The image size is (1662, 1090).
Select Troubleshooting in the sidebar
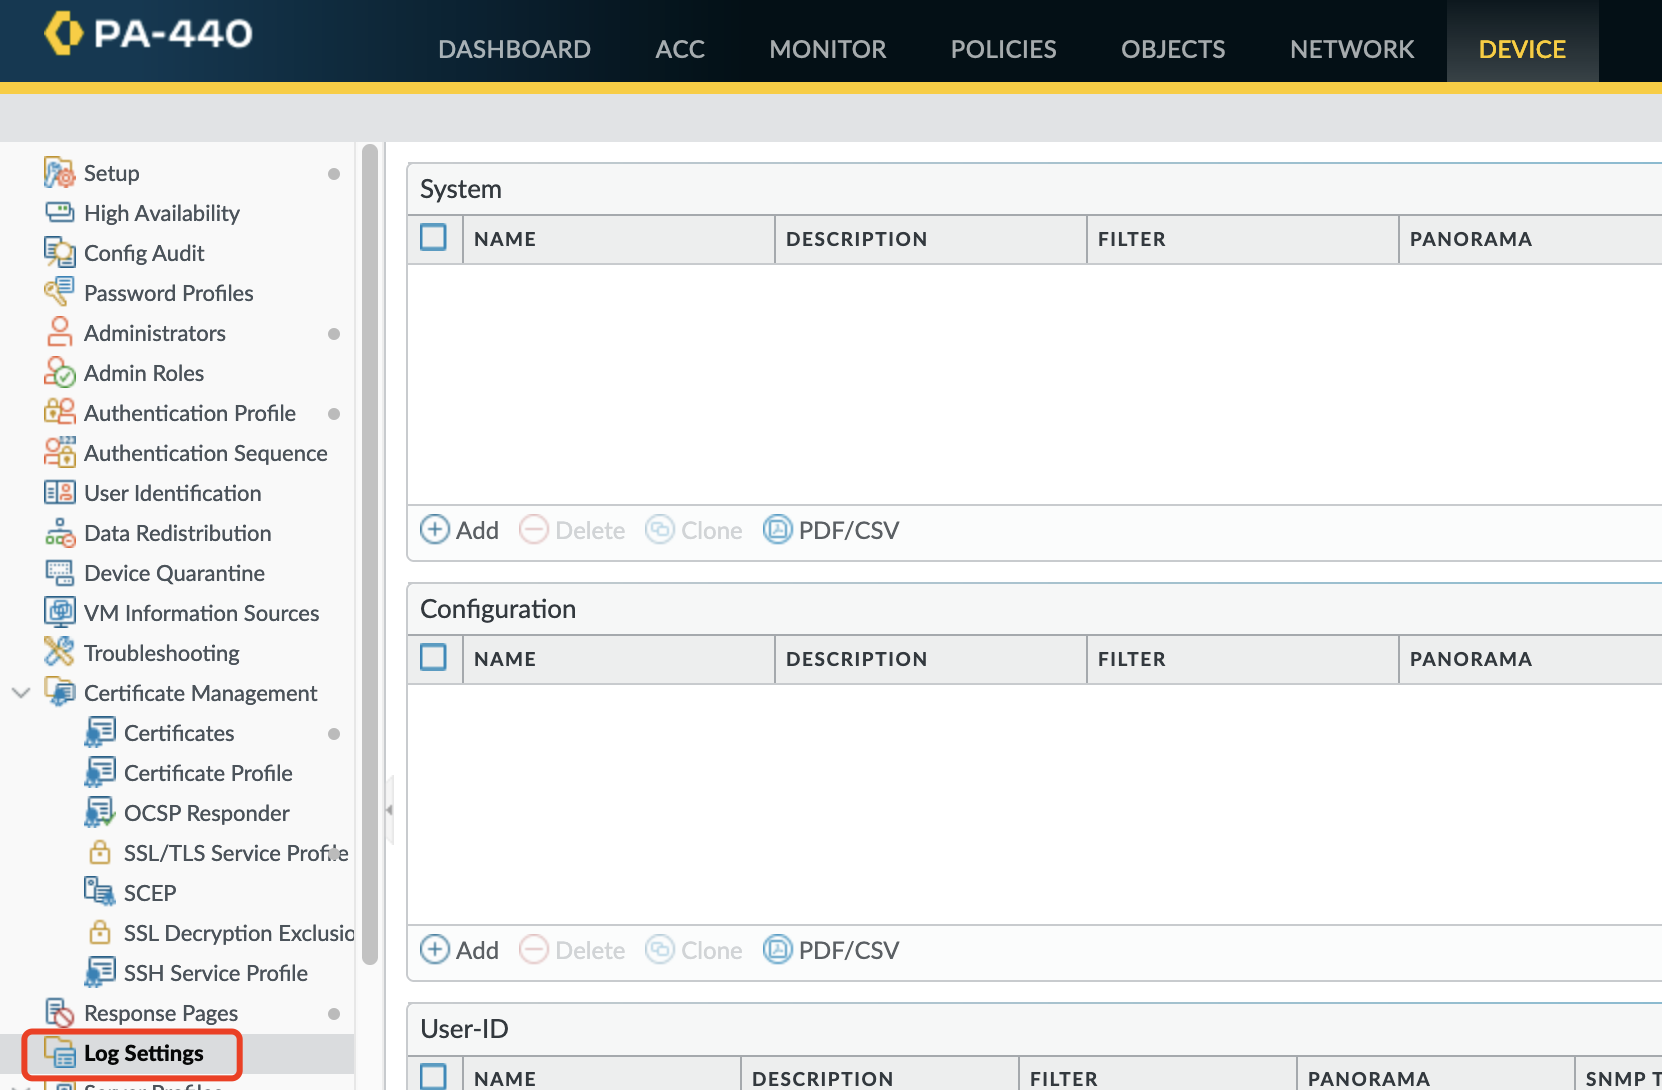(x=162, y=653)
